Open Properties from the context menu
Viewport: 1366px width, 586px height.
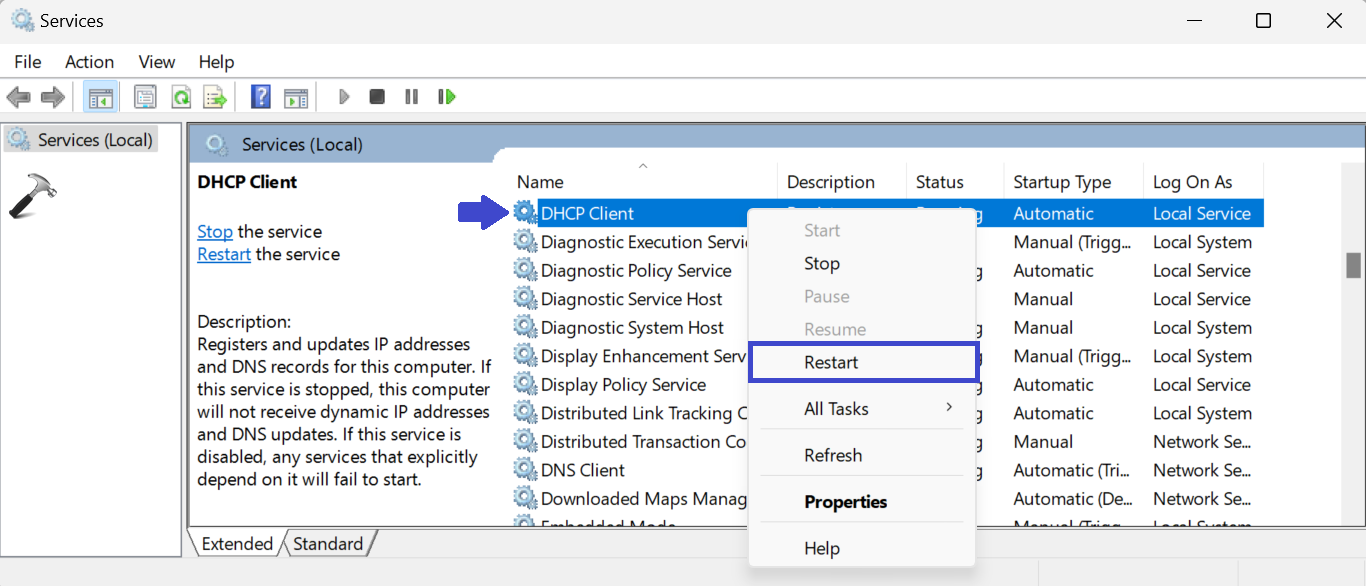[x=846, y=502]
